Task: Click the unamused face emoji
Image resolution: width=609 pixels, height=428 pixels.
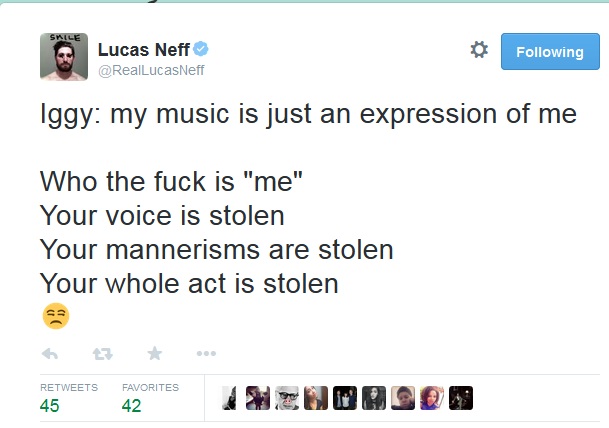Action: [x=56, y=316]
